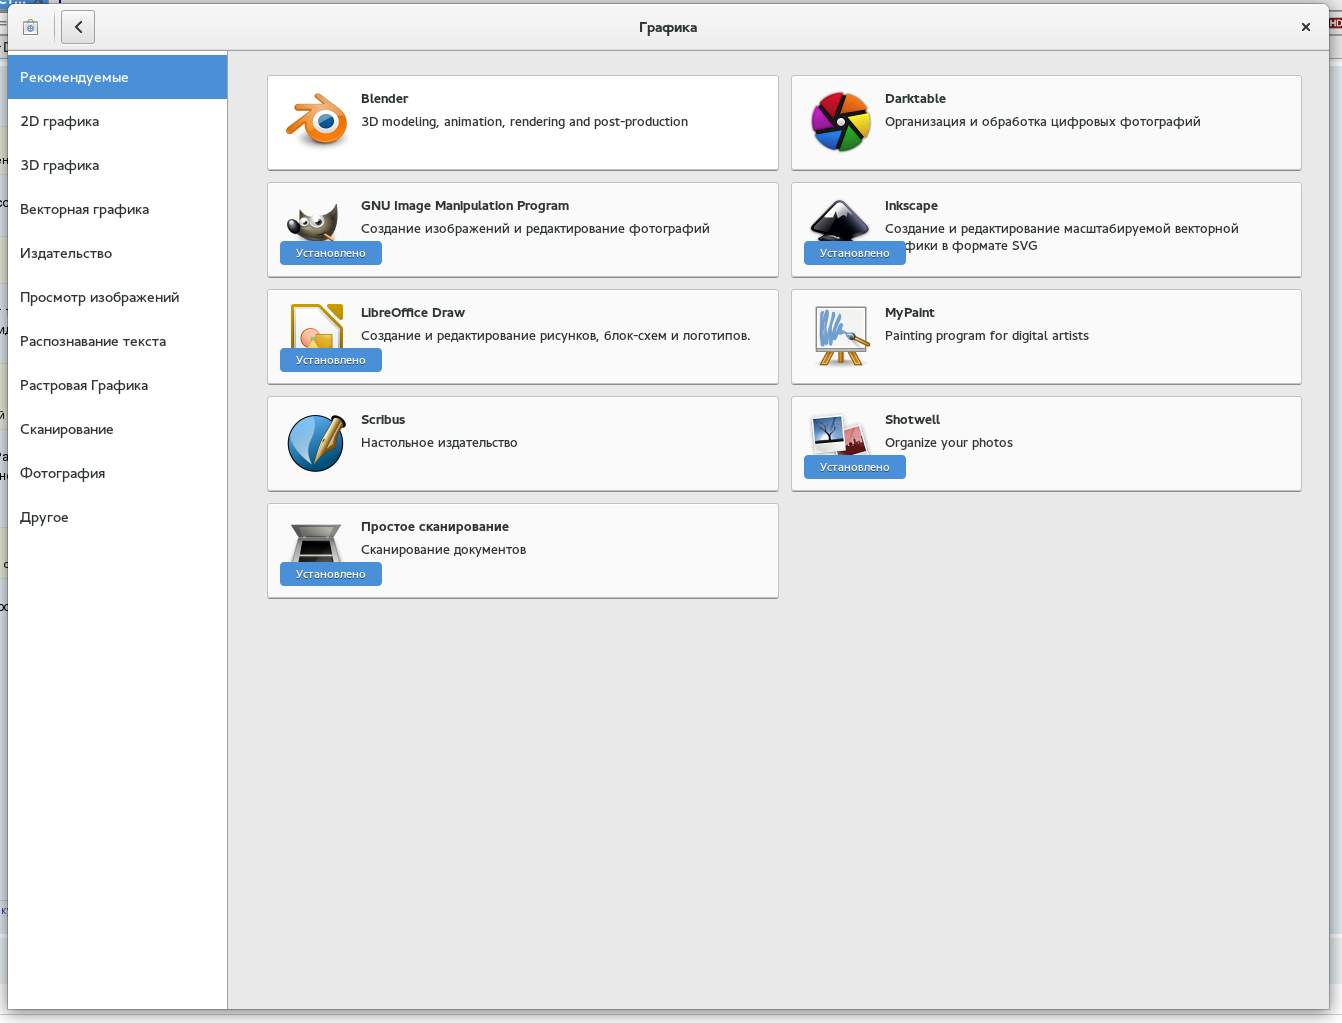Click the Blender app icon
Screen dimensions: 1342x1023
click(316, 122)
